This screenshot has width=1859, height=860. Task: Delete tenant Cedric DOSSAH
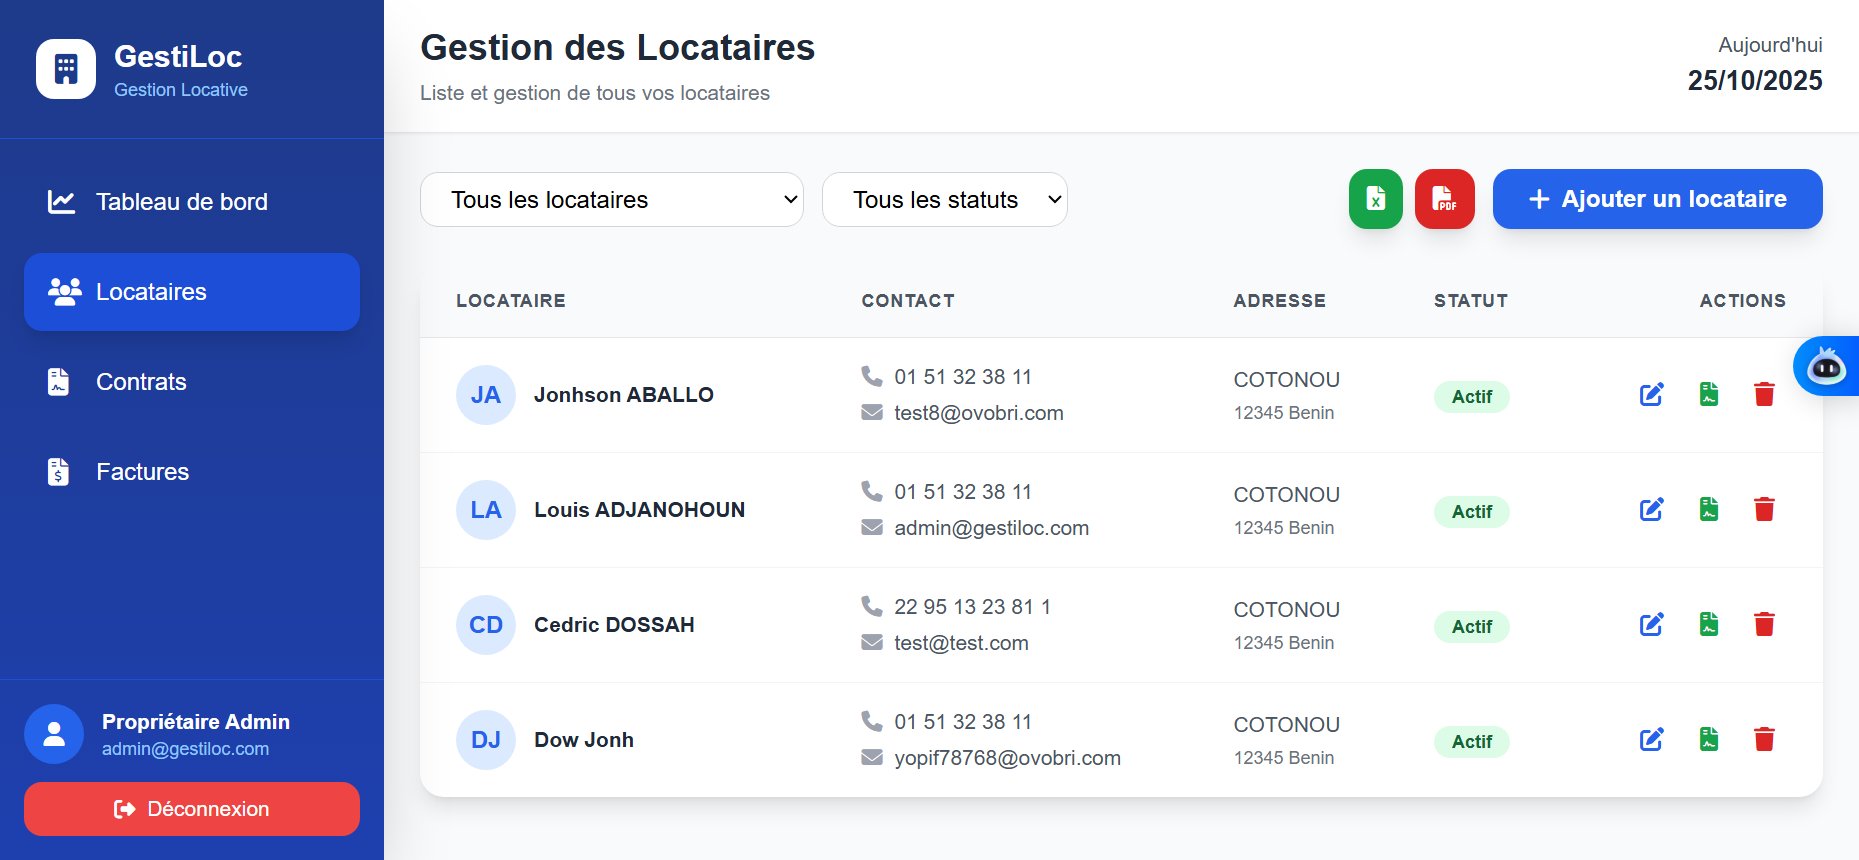1764,625
